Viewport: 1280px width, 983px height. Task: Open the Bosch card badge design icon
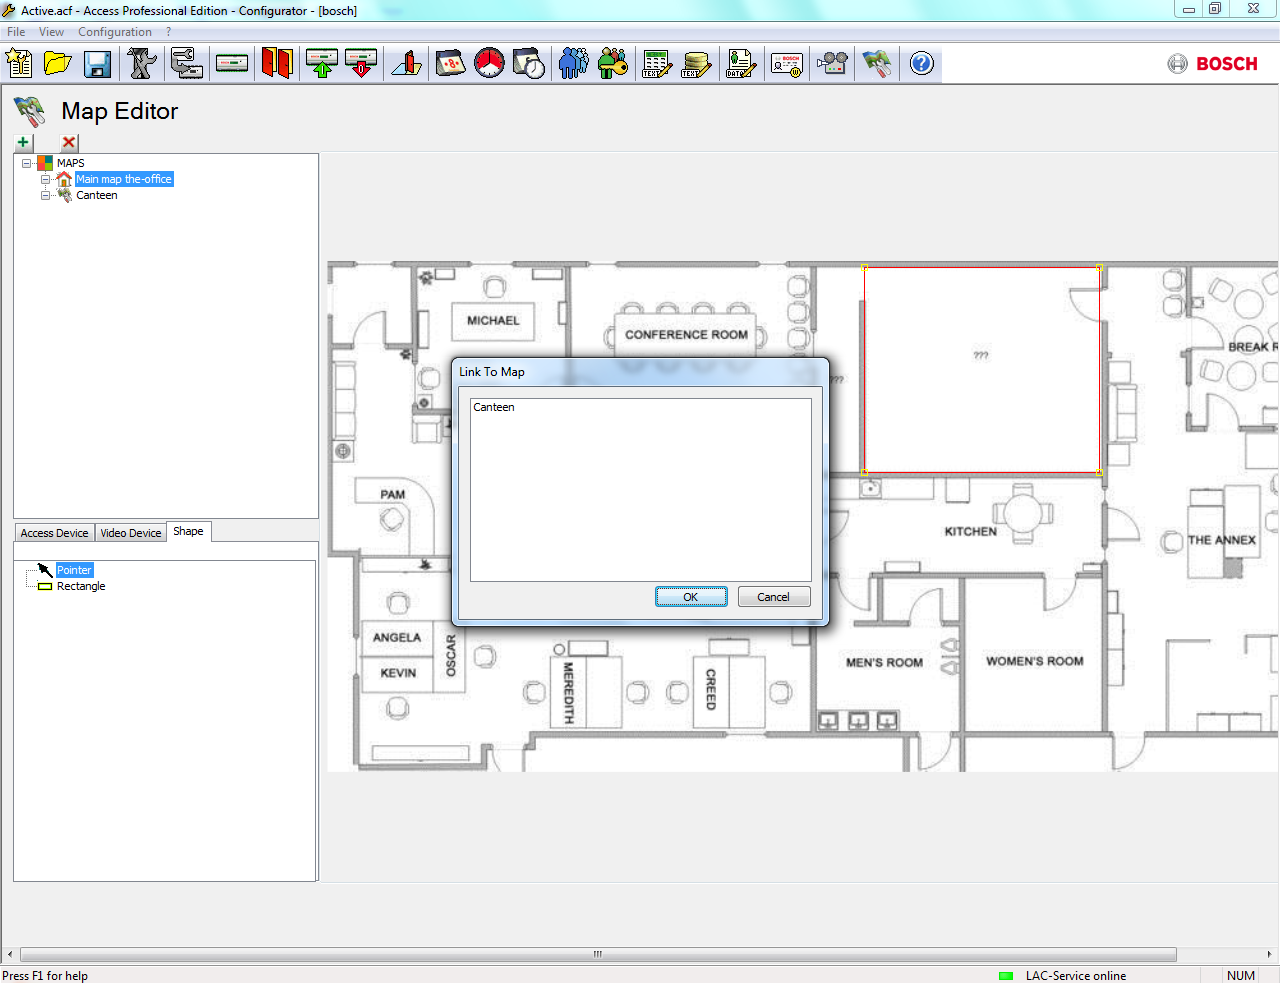[787, 63]
